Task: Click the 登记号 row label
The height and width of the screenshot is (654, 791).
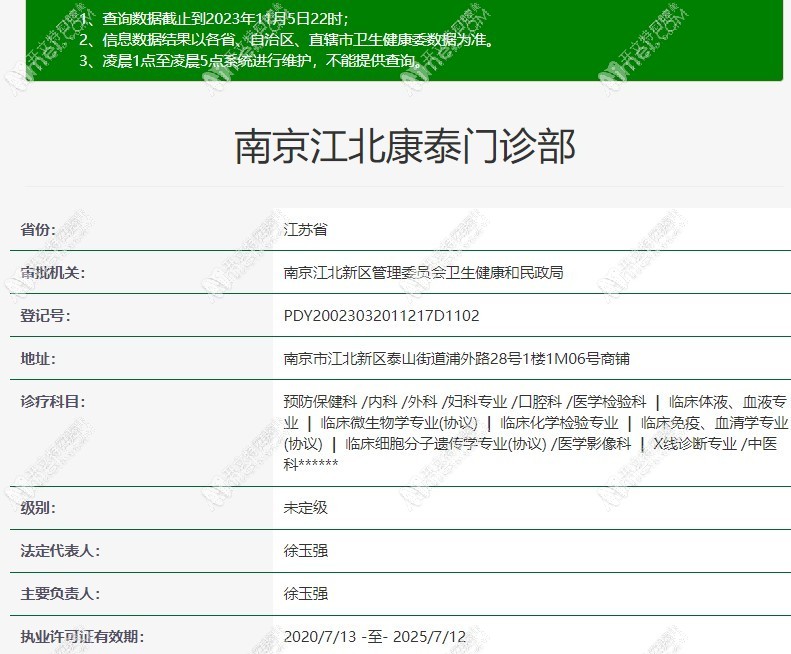Action: pyautogui.click(x=45, y=316)
